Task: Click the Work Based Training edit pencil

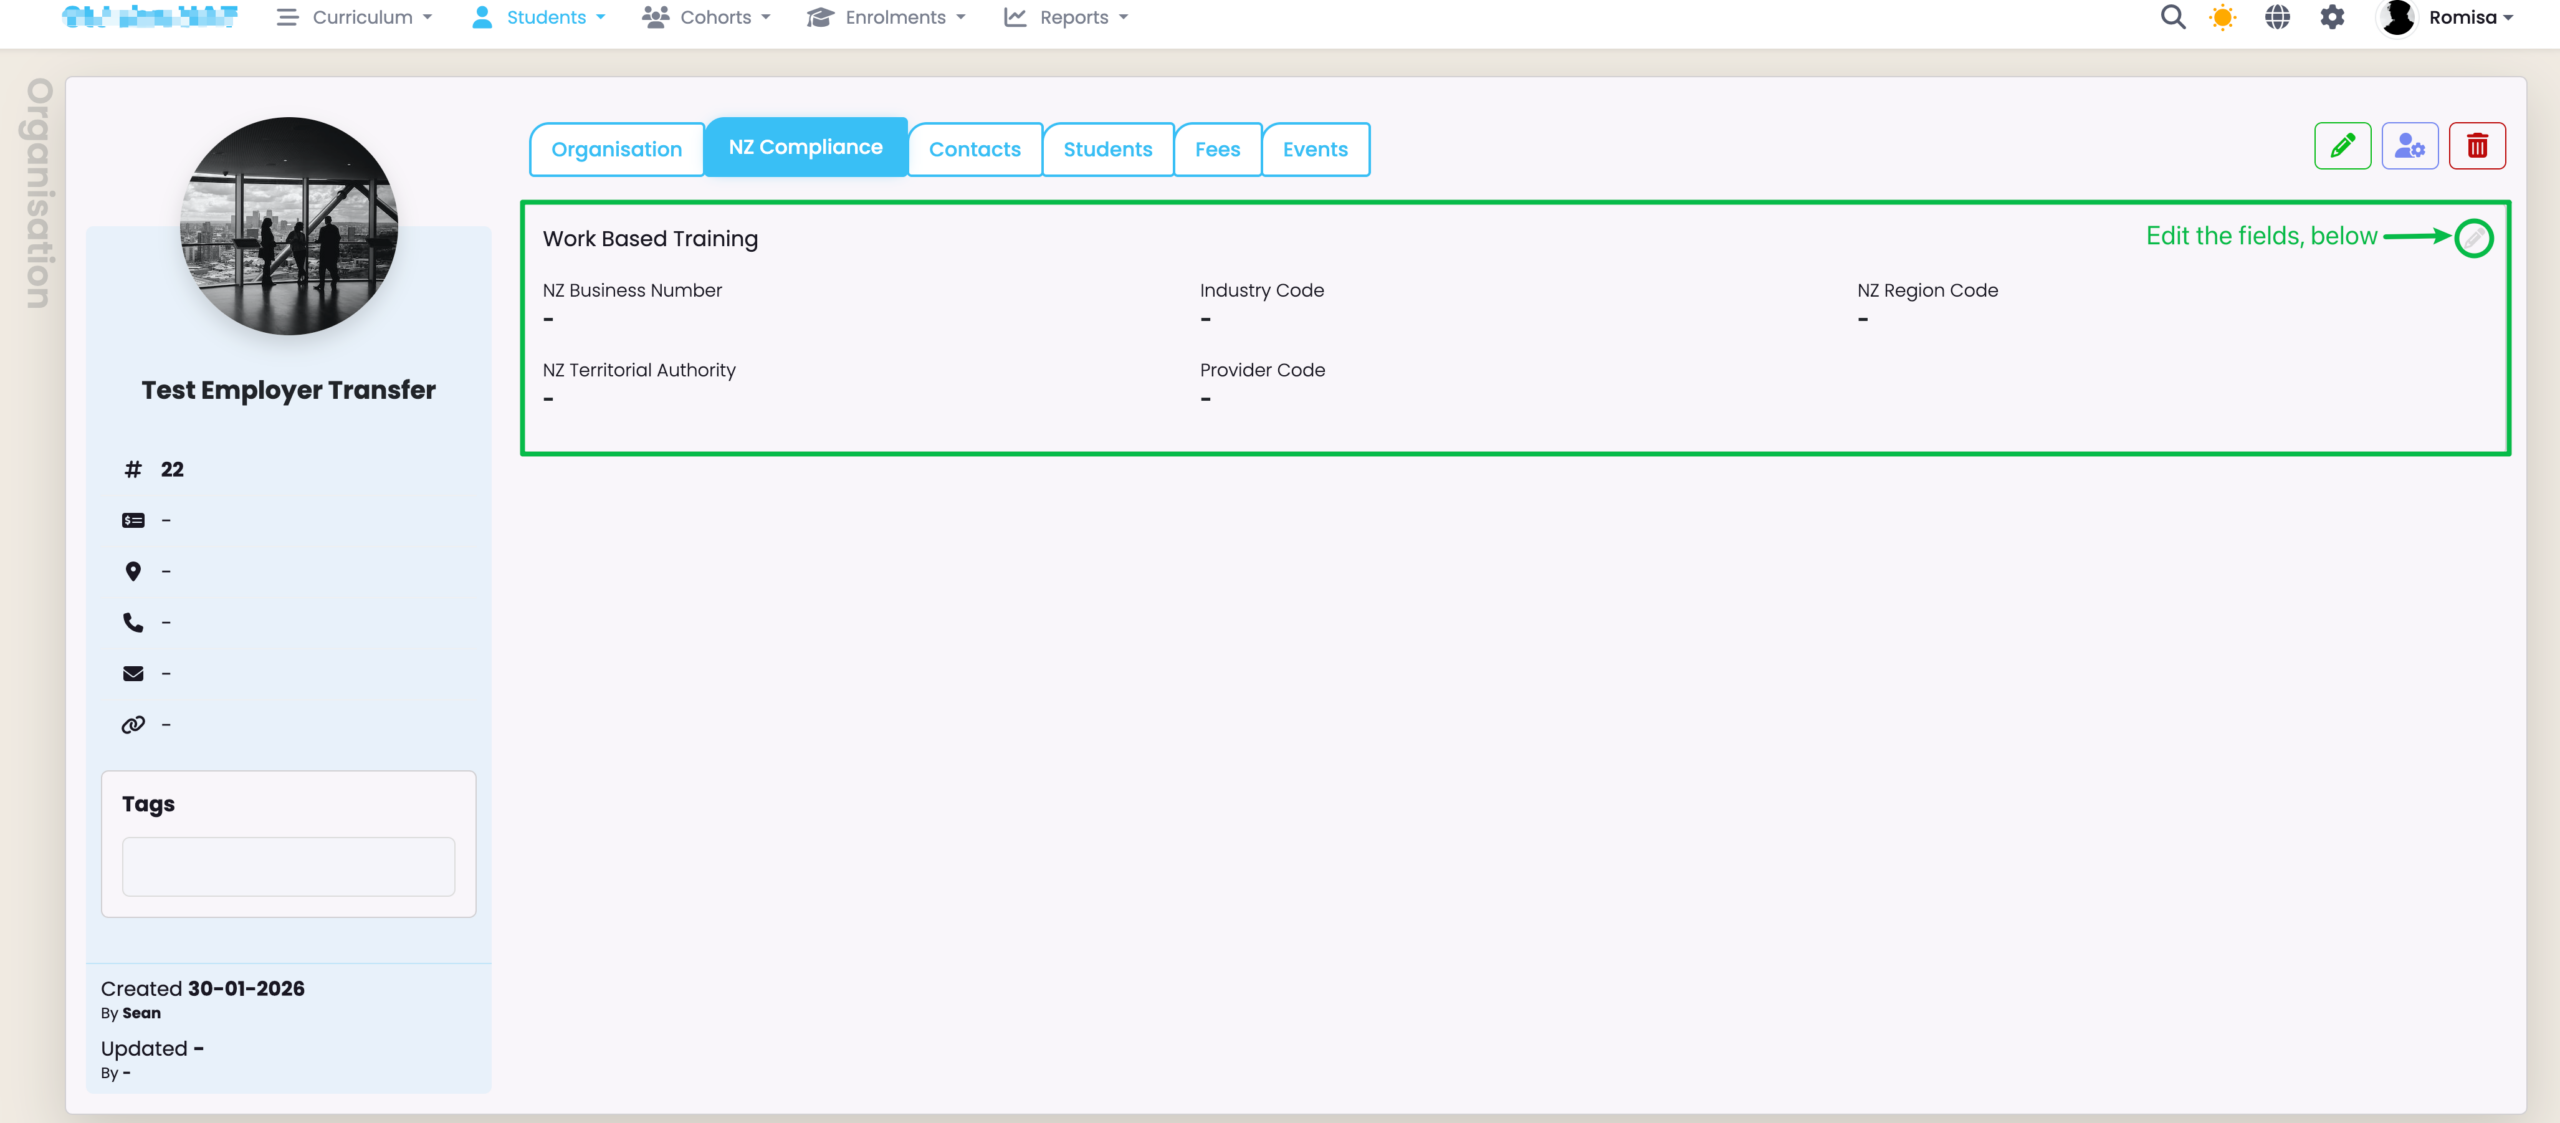Action: tap(2473, 238)
